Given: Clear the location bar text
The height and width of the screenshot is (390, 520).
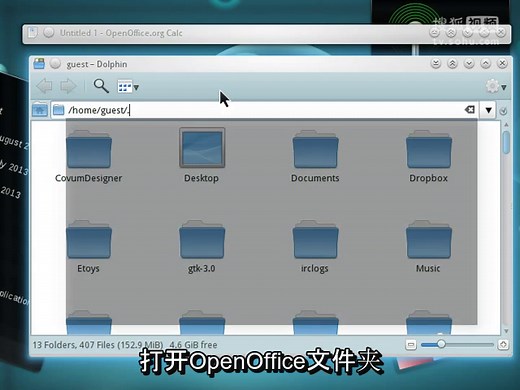Looking at the screenshot, I should coord(470,109).
